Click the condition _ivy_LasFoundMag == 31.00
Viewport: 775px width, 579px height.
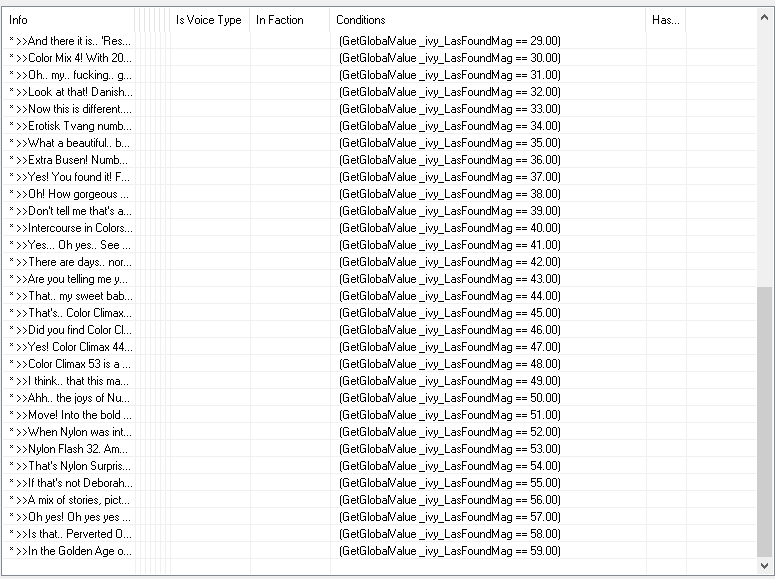point(450,75)
